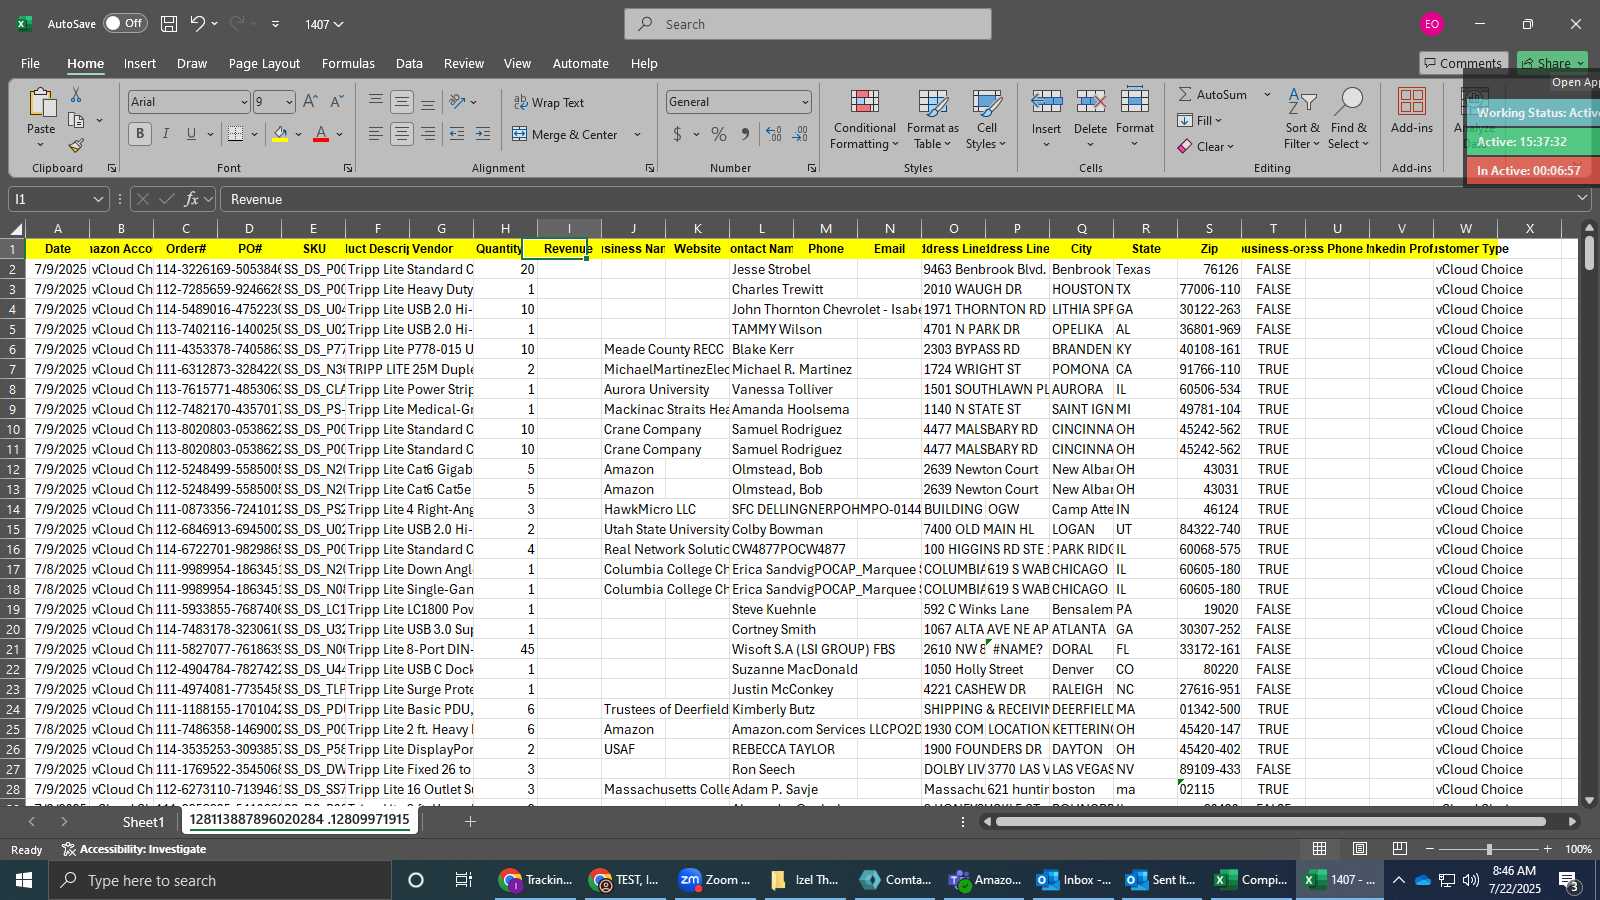Image resolution: width=1600 pixels, height=900 pixels.
Task: Click the Select All corner of grid
Action: tap(15, 229)
